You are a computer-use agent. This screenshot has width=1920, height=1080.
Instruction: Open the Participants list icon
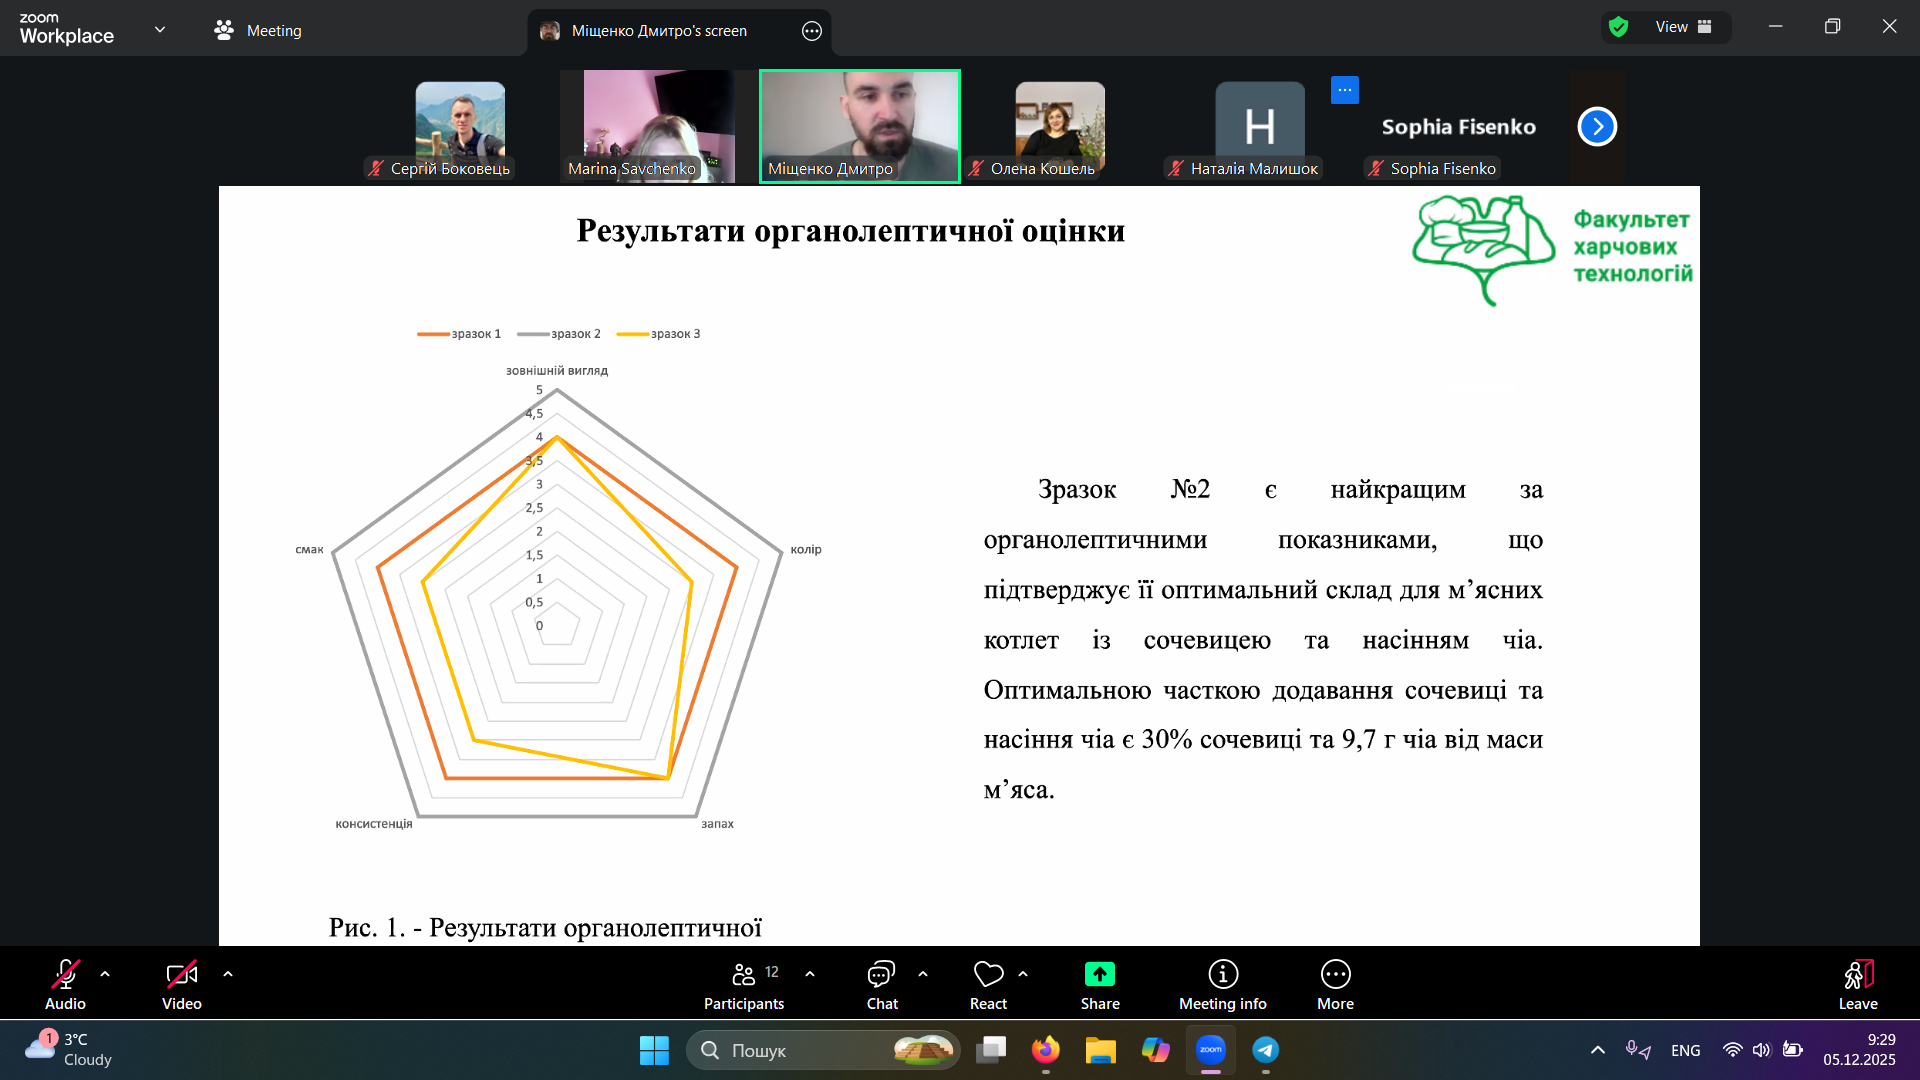click(x=743, y=974)
